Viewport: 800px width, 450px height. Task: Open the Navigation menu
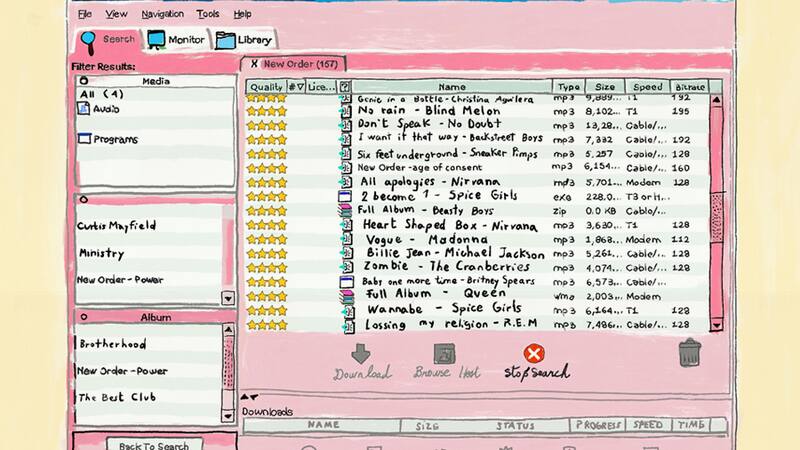(162, 14)
